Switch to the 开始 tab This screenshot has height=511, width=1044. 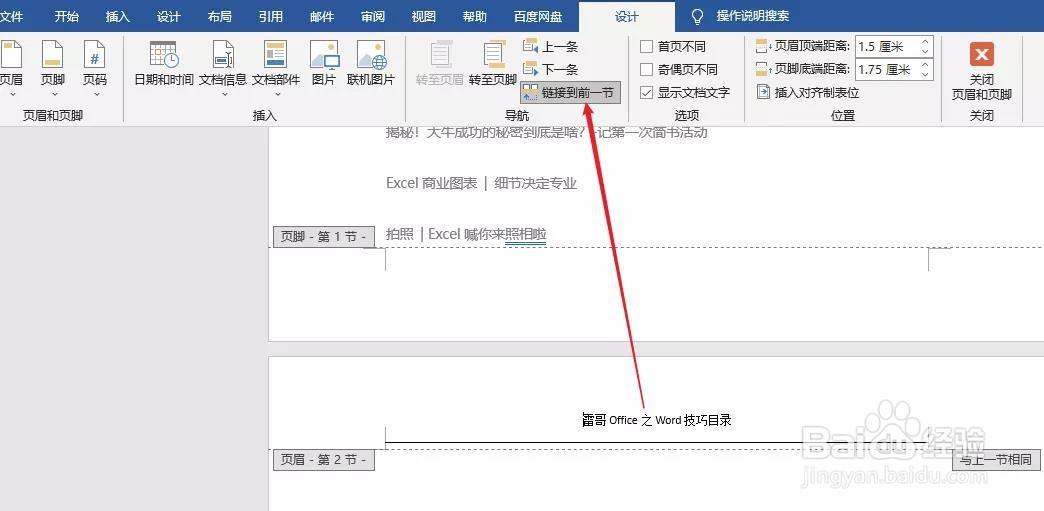67,17
